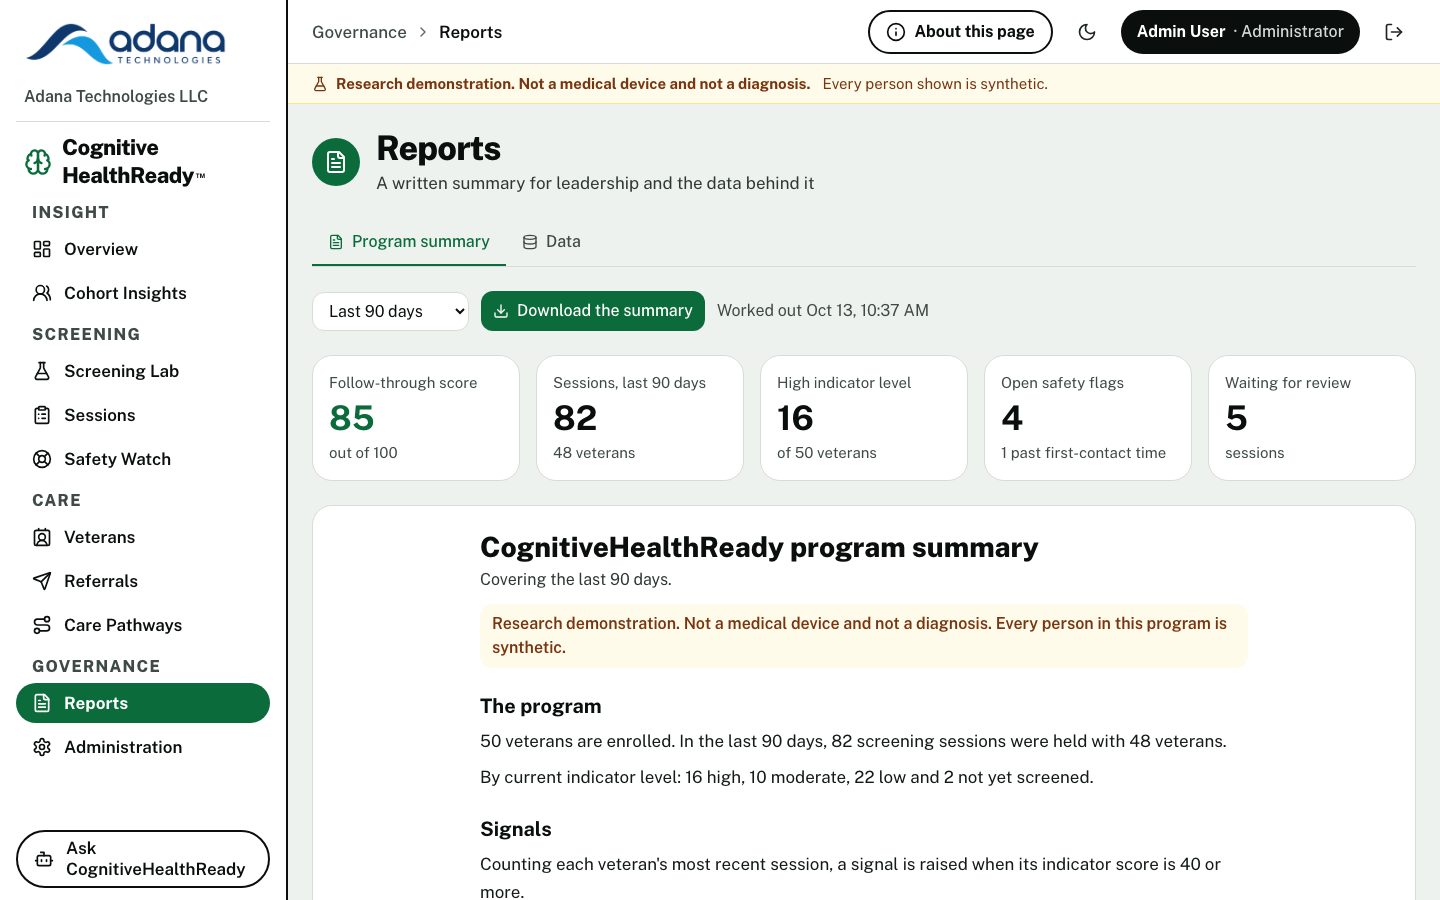The width and height of the screenshot is (1440, 900).
Task: Select the Sessions, last 90 days card
Action: point(640,418)
